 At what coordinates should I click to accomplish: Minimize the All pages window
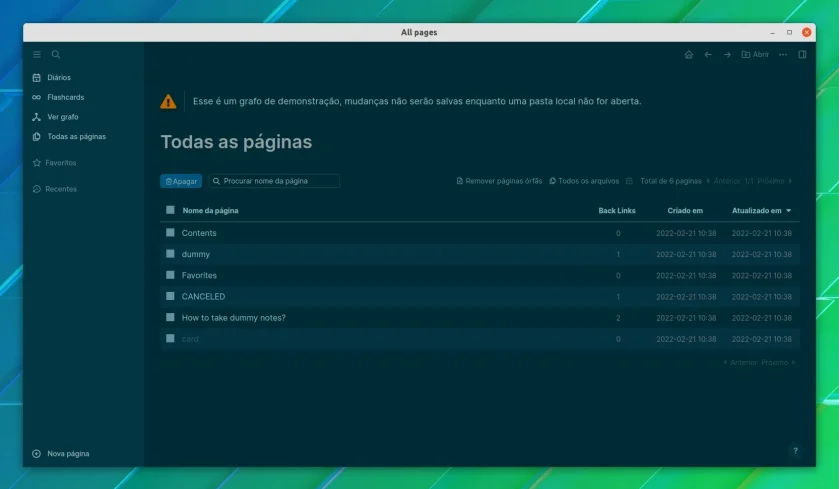[x=772, y=33]
